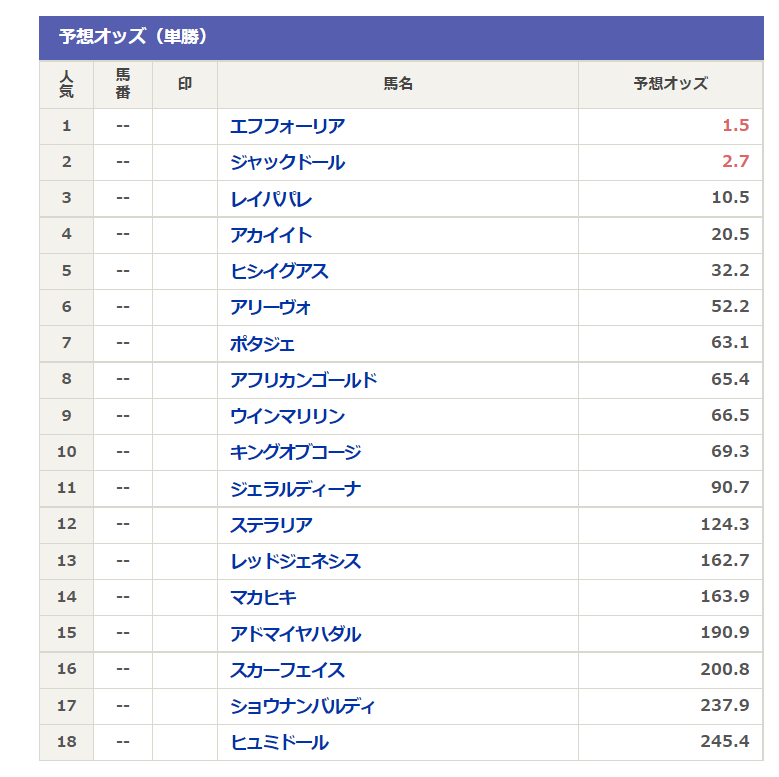Viewport: 779px width, 777px height.
Task: Open horse link エフフォーリア
Action: point(287,126)
